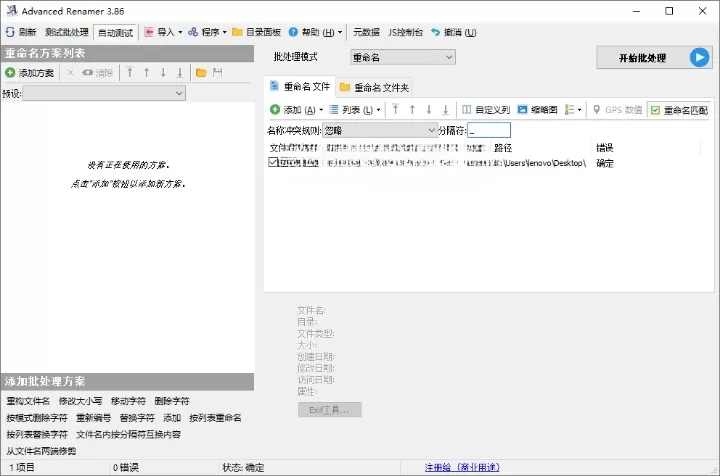Click the 元数据 toolbar item

366,32
